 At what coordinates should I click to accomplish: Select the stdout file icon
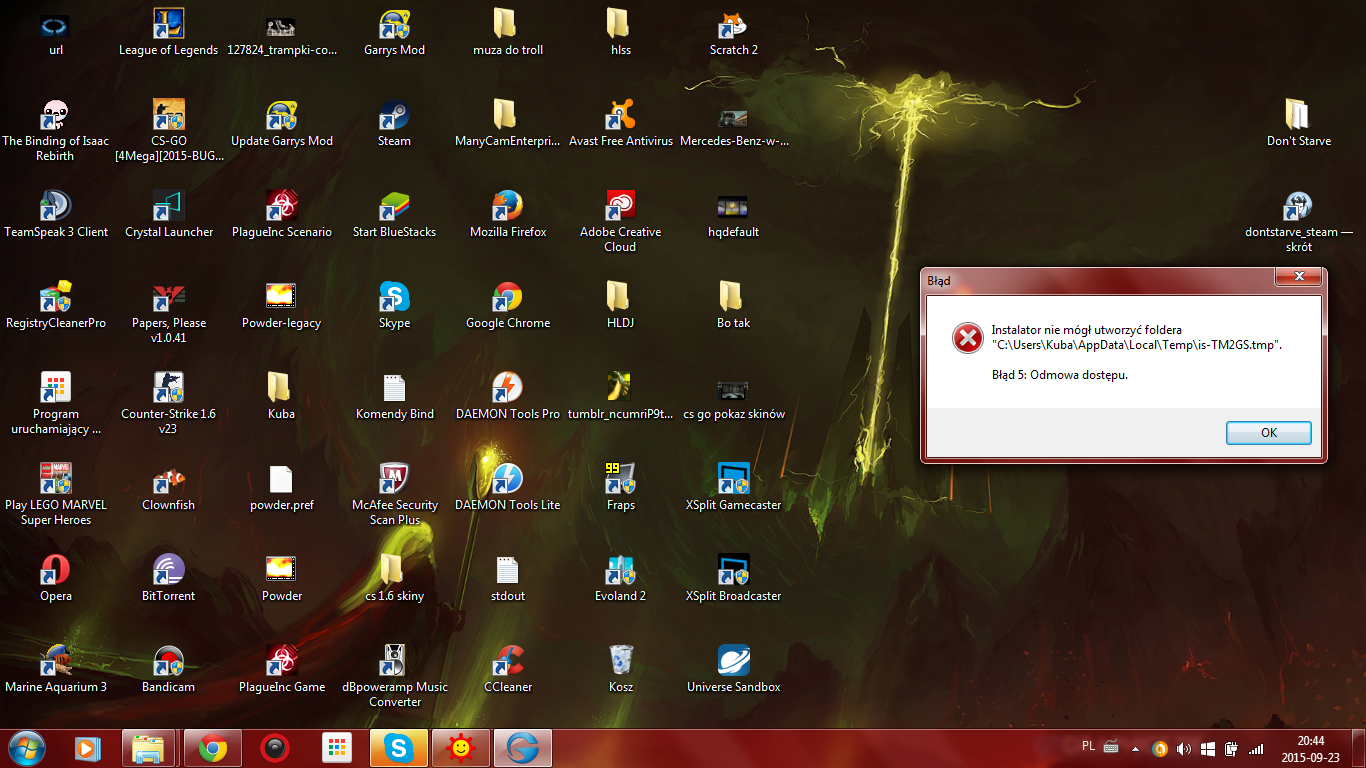coord(508,578)
